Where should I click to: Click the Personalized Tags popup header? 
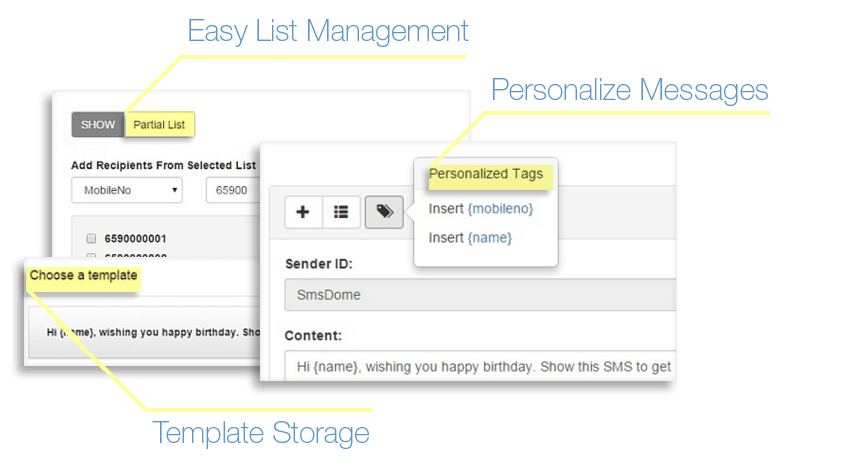coord(486,174)
